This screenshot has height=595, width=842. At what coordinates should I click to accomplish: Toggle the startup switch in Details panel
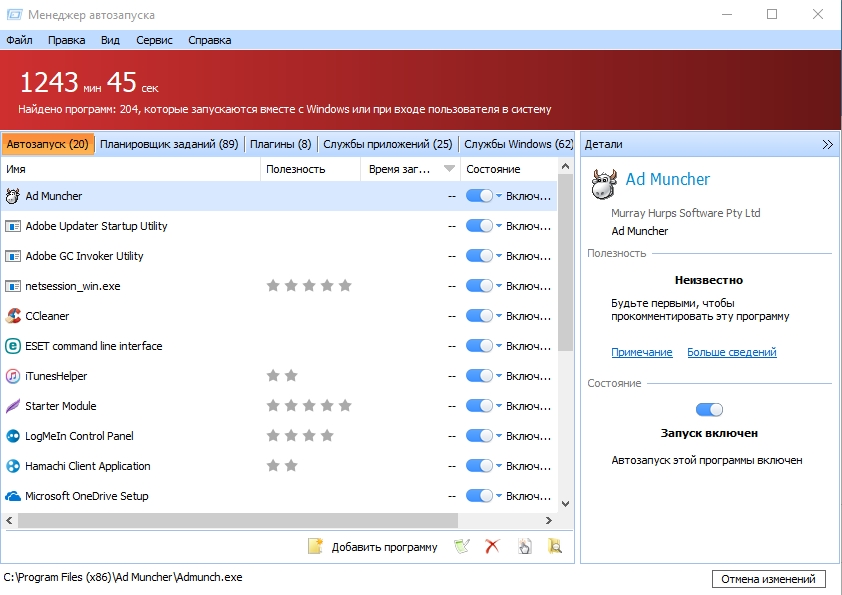709,409
